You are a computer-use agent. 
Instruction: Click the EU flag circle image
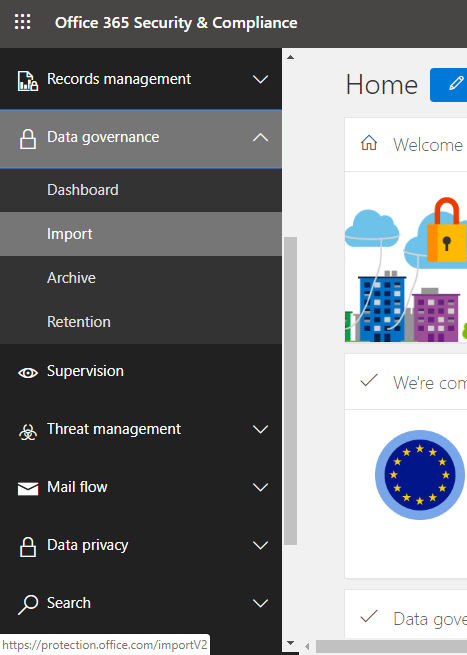[420, 475]
